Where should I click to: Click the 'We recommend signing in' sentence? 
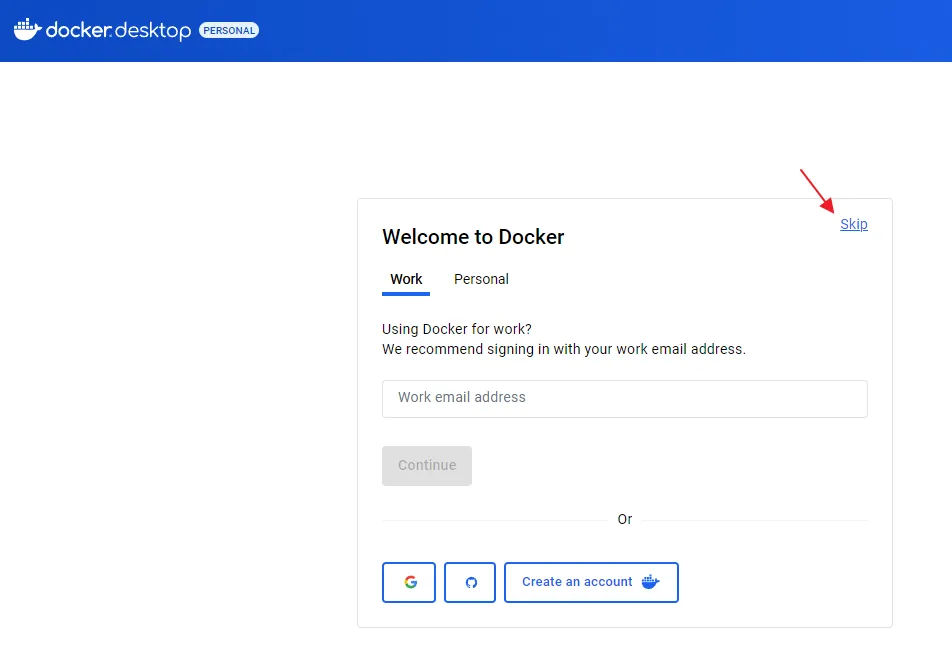[564, 349]
